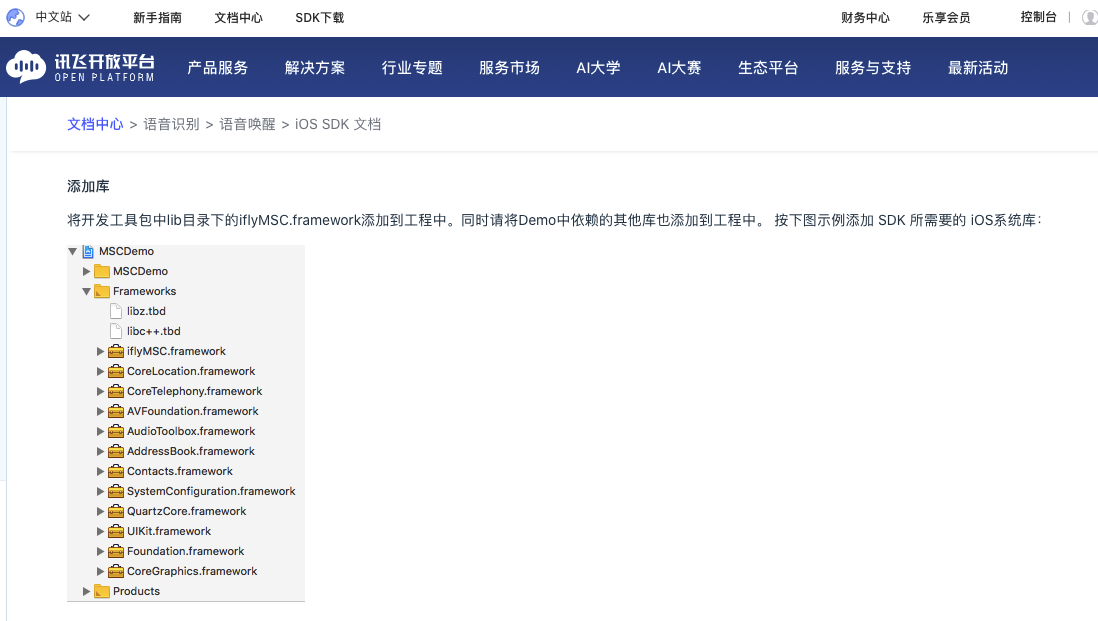
Task: Click the iOS SDK 文档 breadcrumb
Action: pos(338,125)
